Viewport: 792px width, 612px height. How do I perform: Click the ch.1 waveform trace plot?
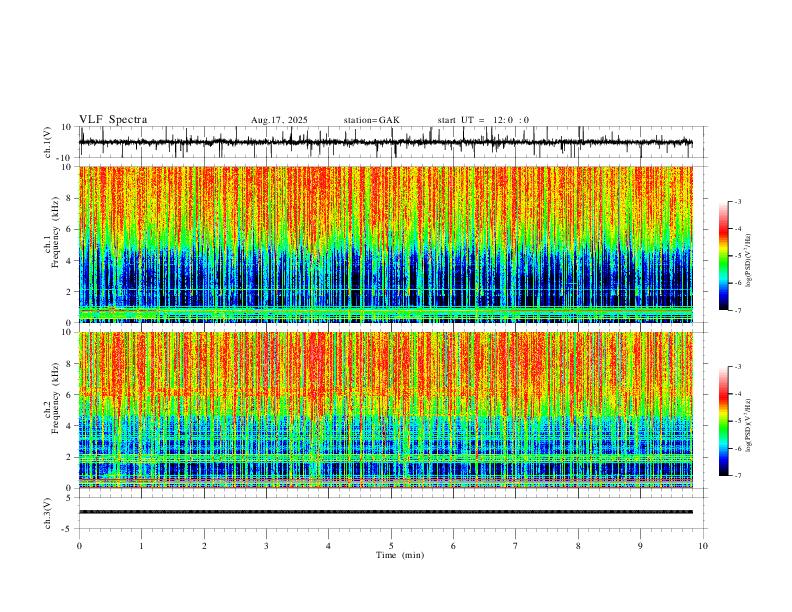pos(386,142)
